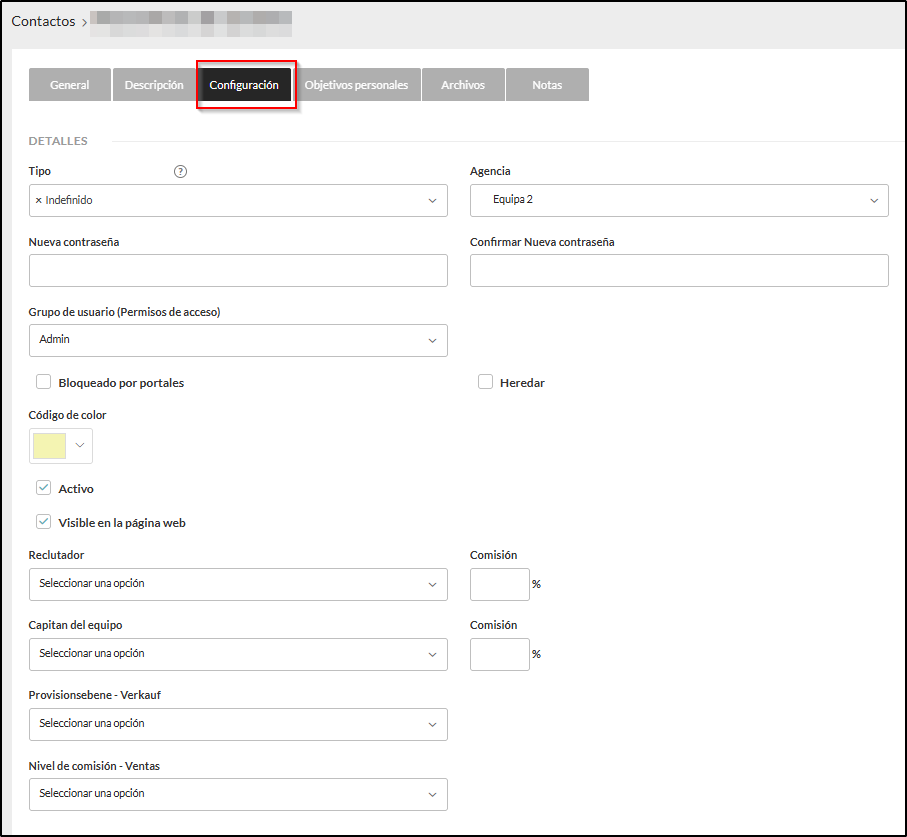907x837 pixels.
Task: Open the Grupo de usuario dropdown
Action: tap(238, 340)
